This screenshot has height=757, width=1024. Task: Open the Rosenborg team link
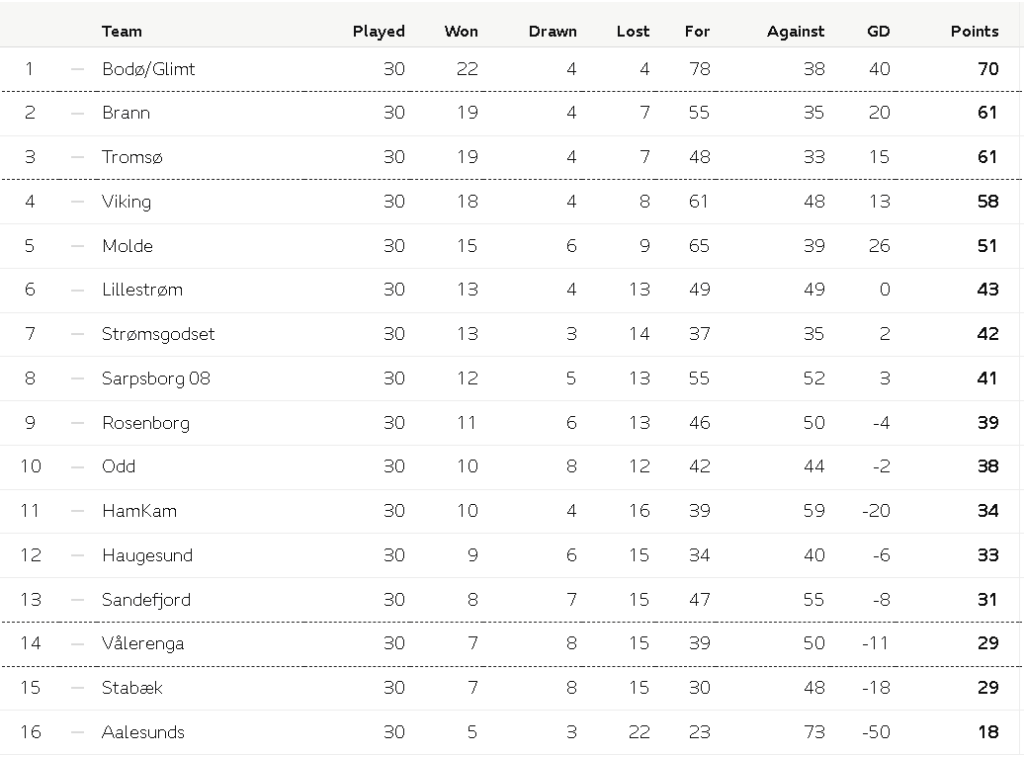point(146,422)
